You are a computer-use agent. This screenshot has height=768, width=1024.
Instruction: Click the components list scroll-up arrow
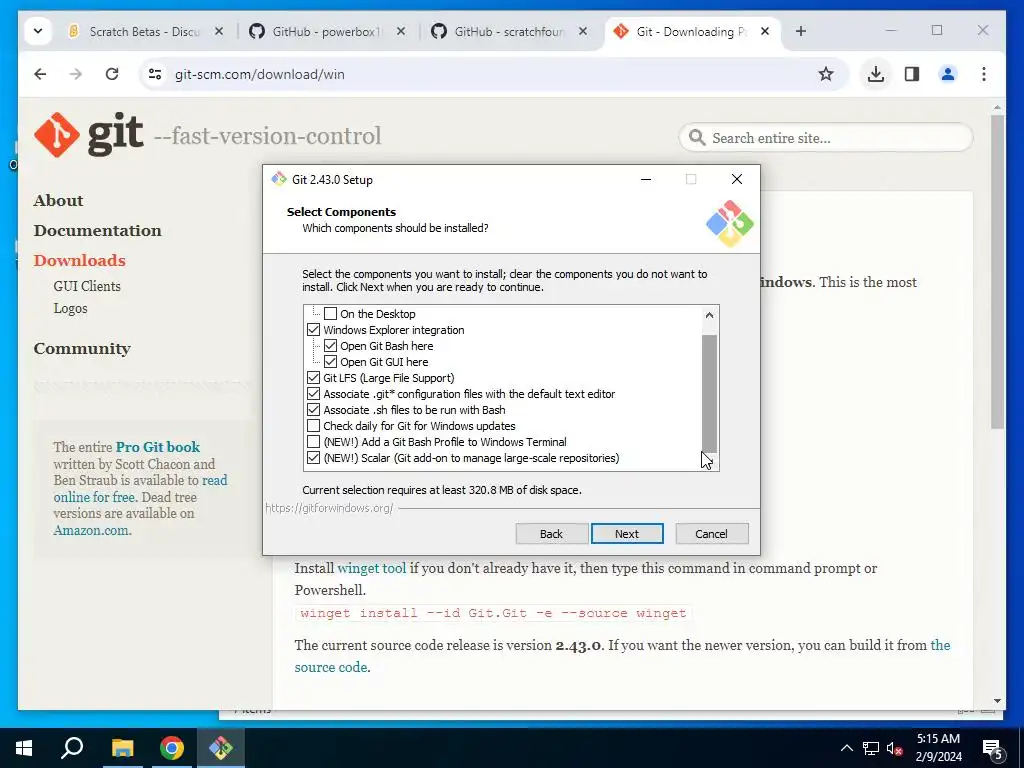pyautogui.click(x=709, y=315)
